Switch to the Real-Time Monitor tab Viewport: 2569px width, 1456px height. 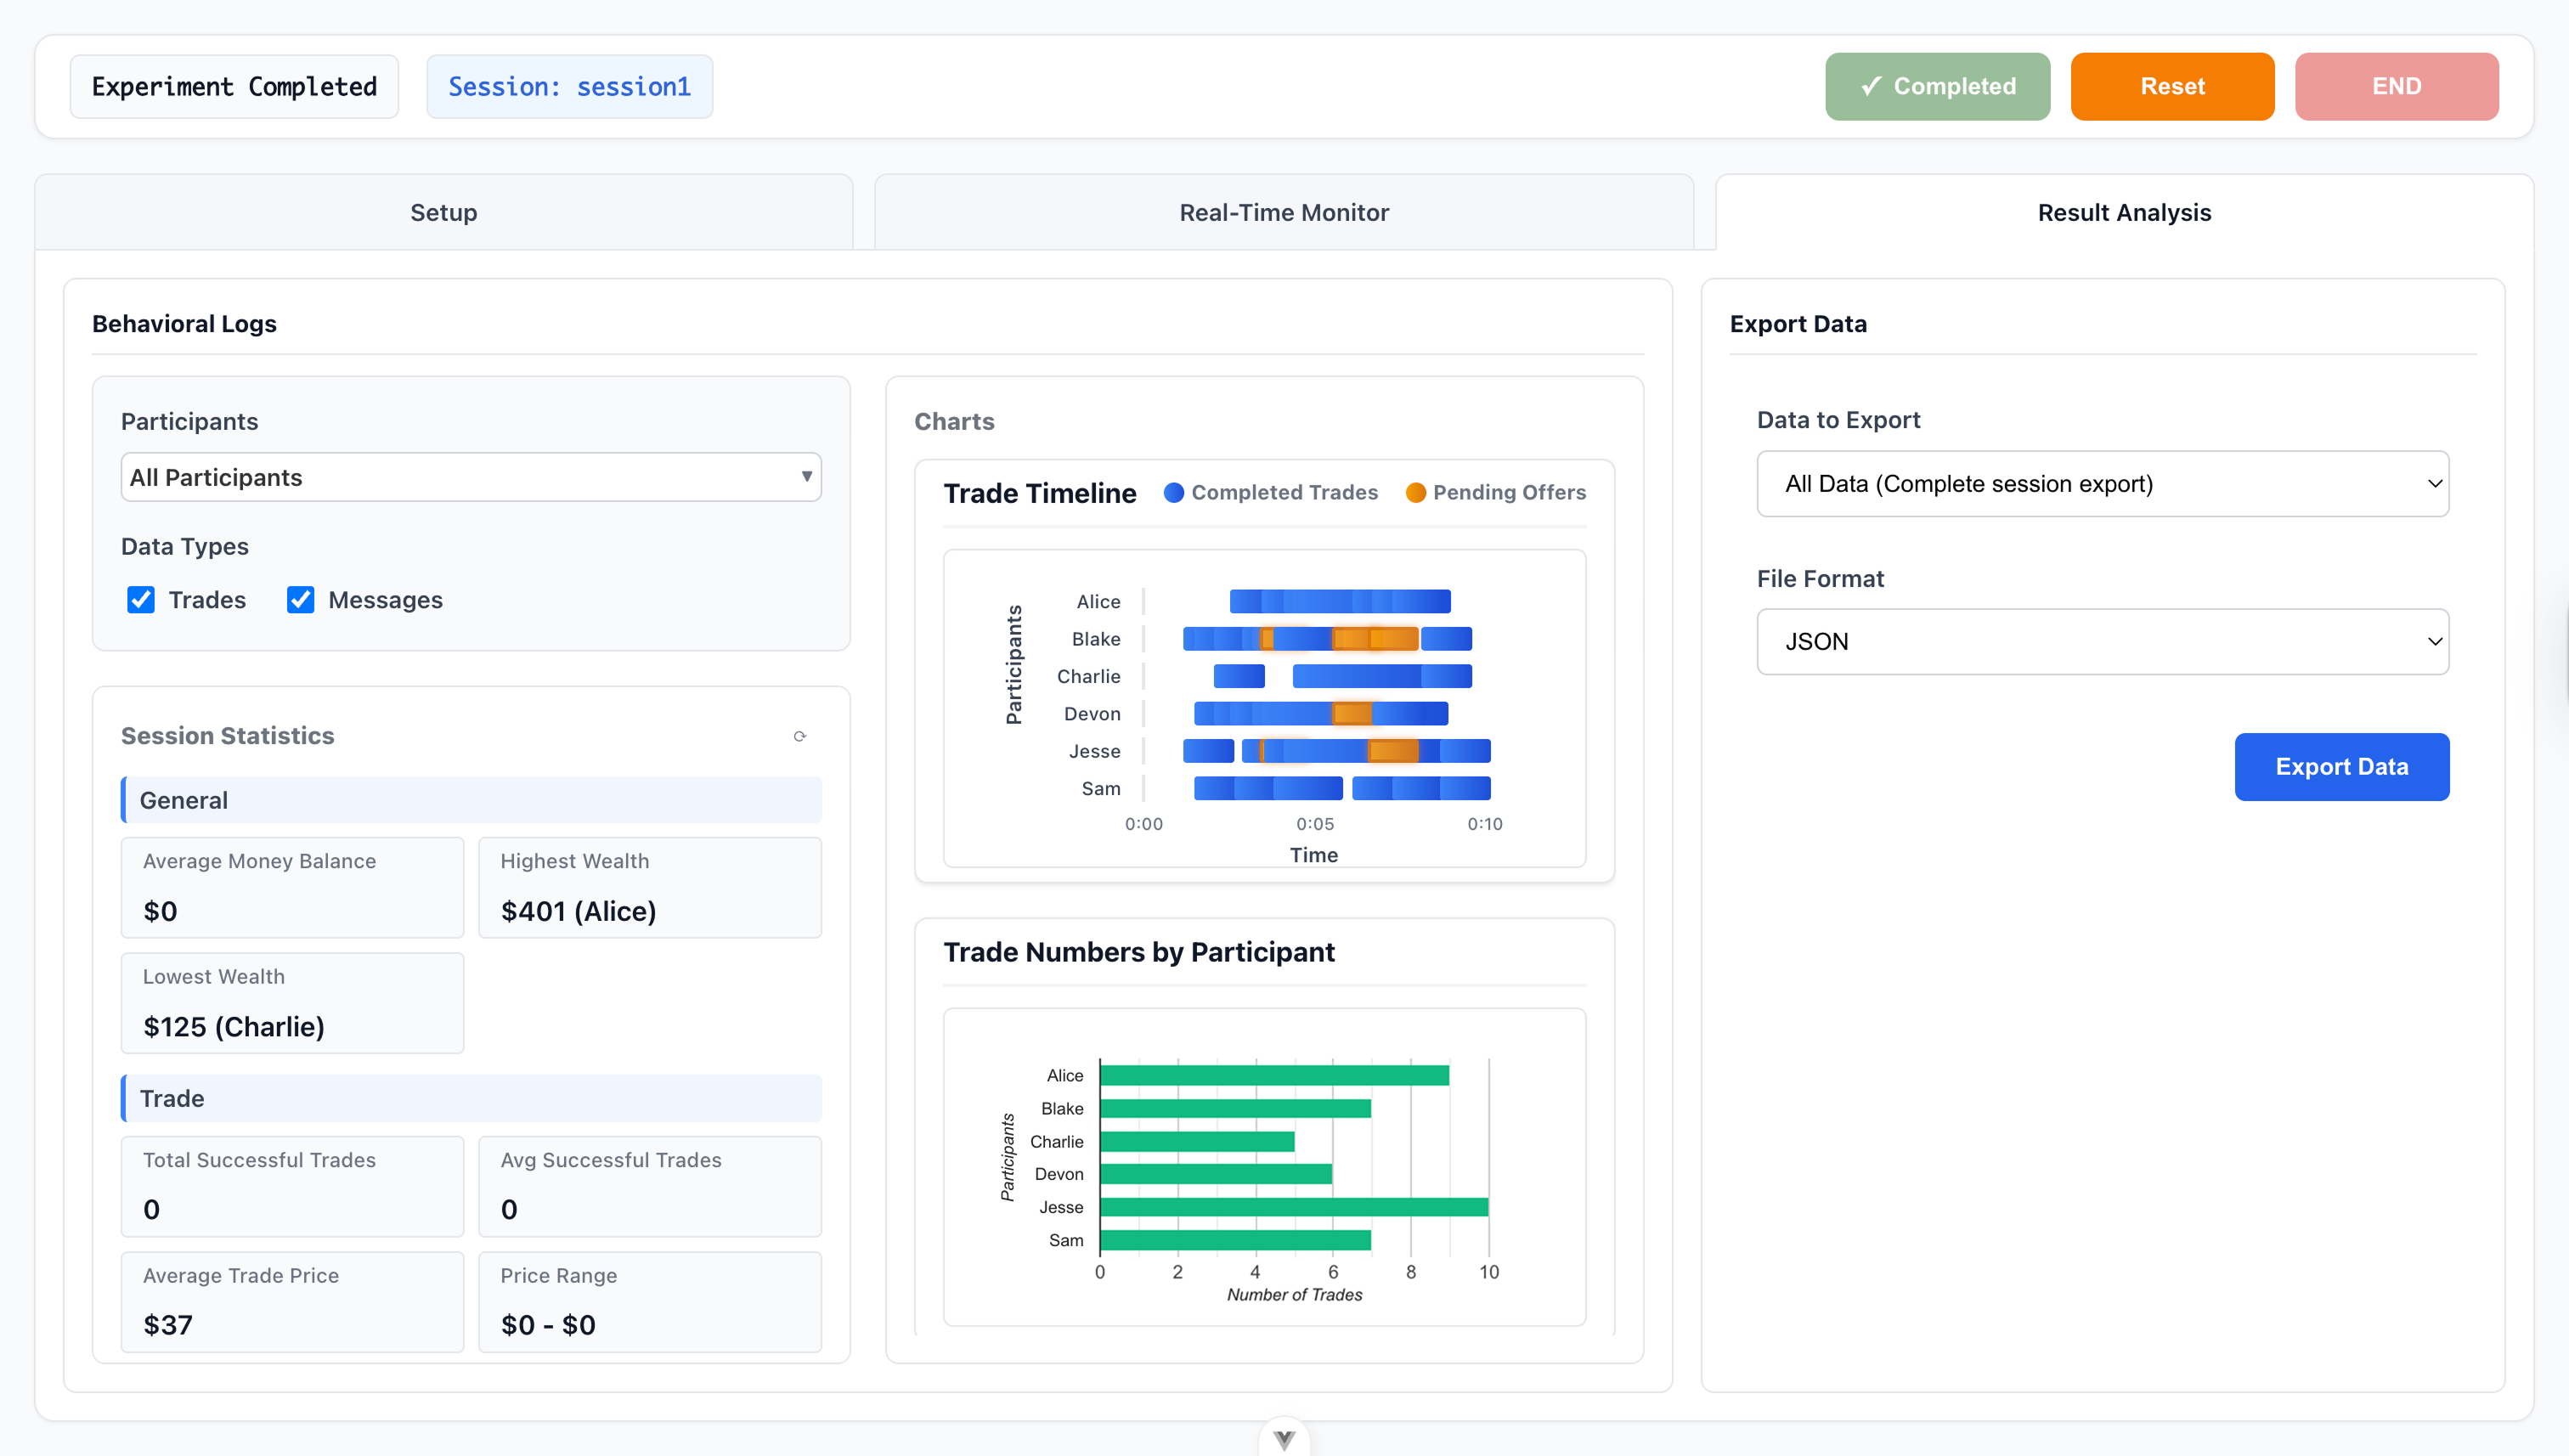click(1283, 212)
